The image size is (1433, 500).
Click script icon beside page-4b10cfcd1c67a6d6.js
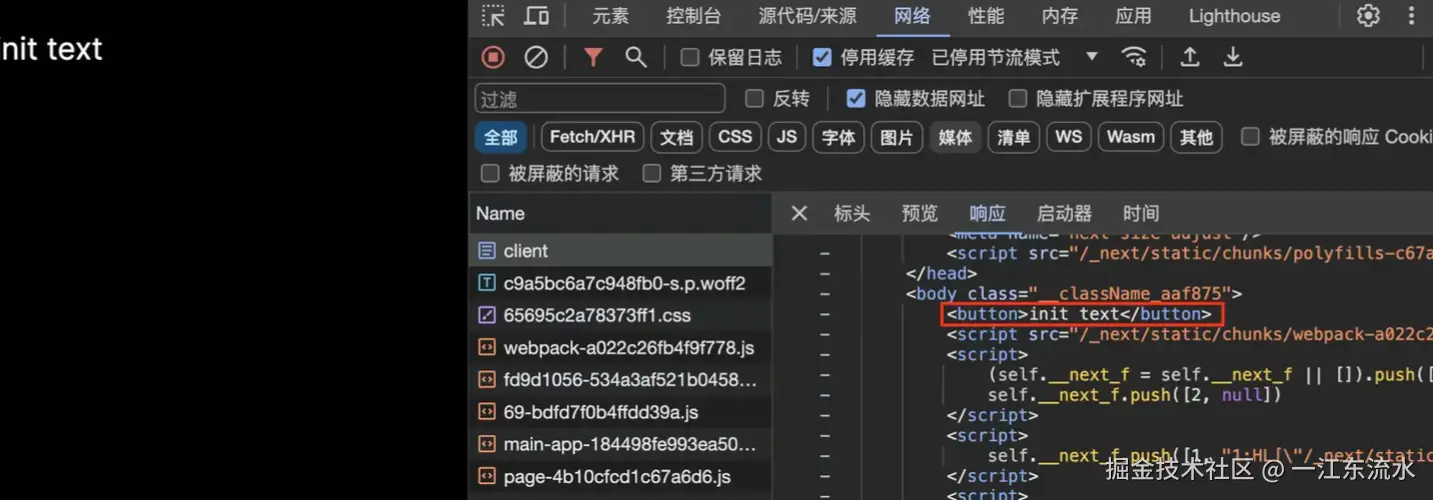(x=487, y=477)
